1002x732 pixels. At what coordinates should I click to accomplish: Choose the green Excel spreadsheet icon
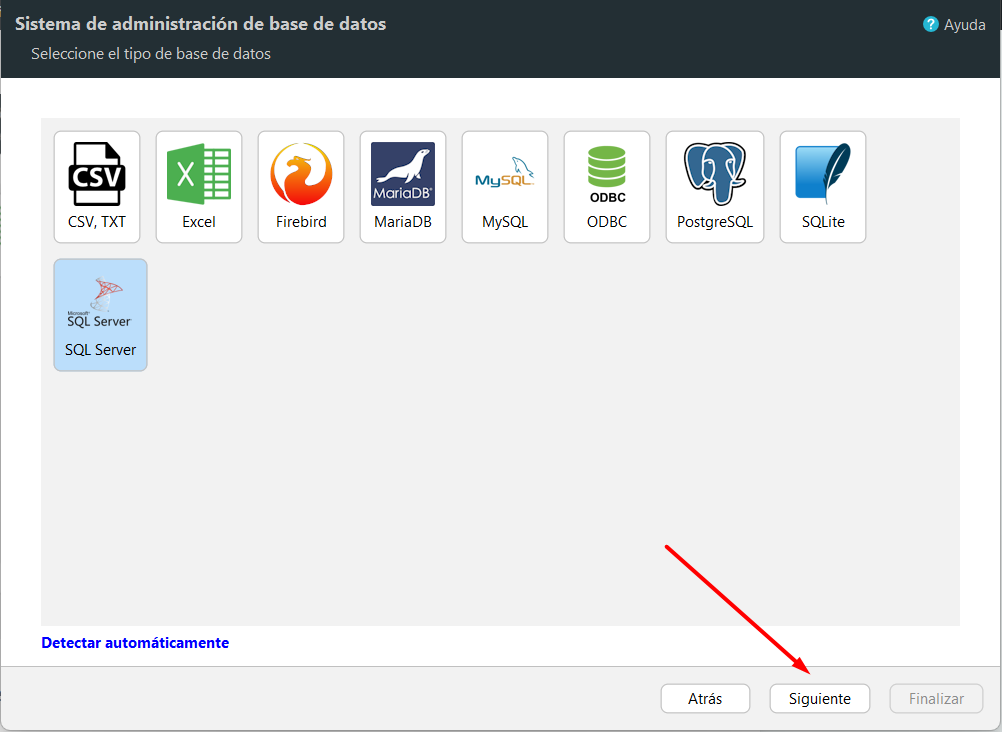199,174
